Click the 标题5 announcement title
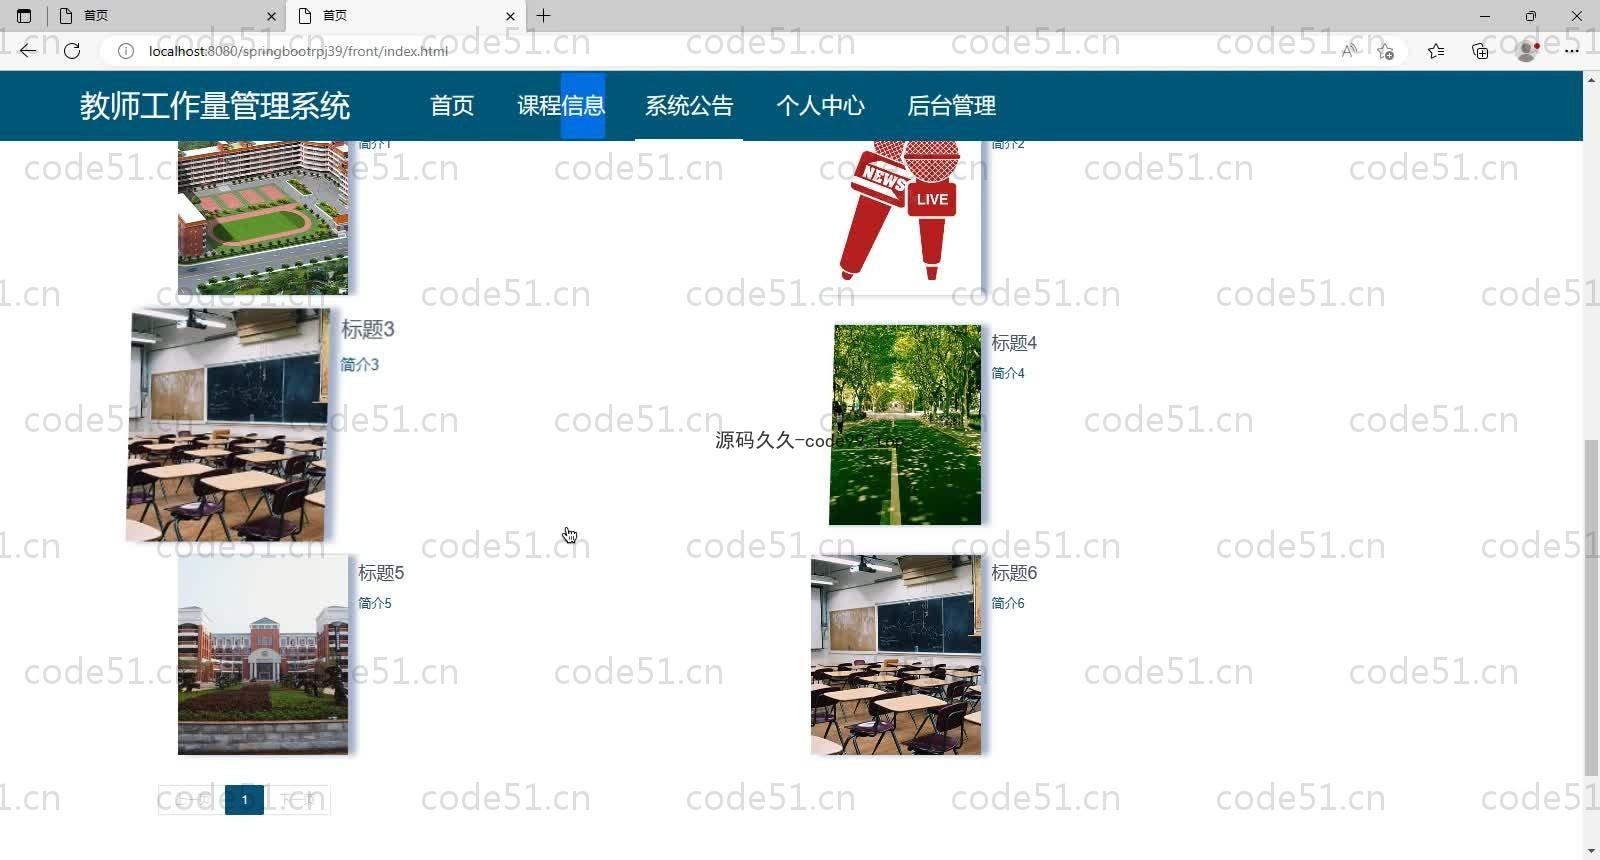1600x860 pixels. click(381, 573)
